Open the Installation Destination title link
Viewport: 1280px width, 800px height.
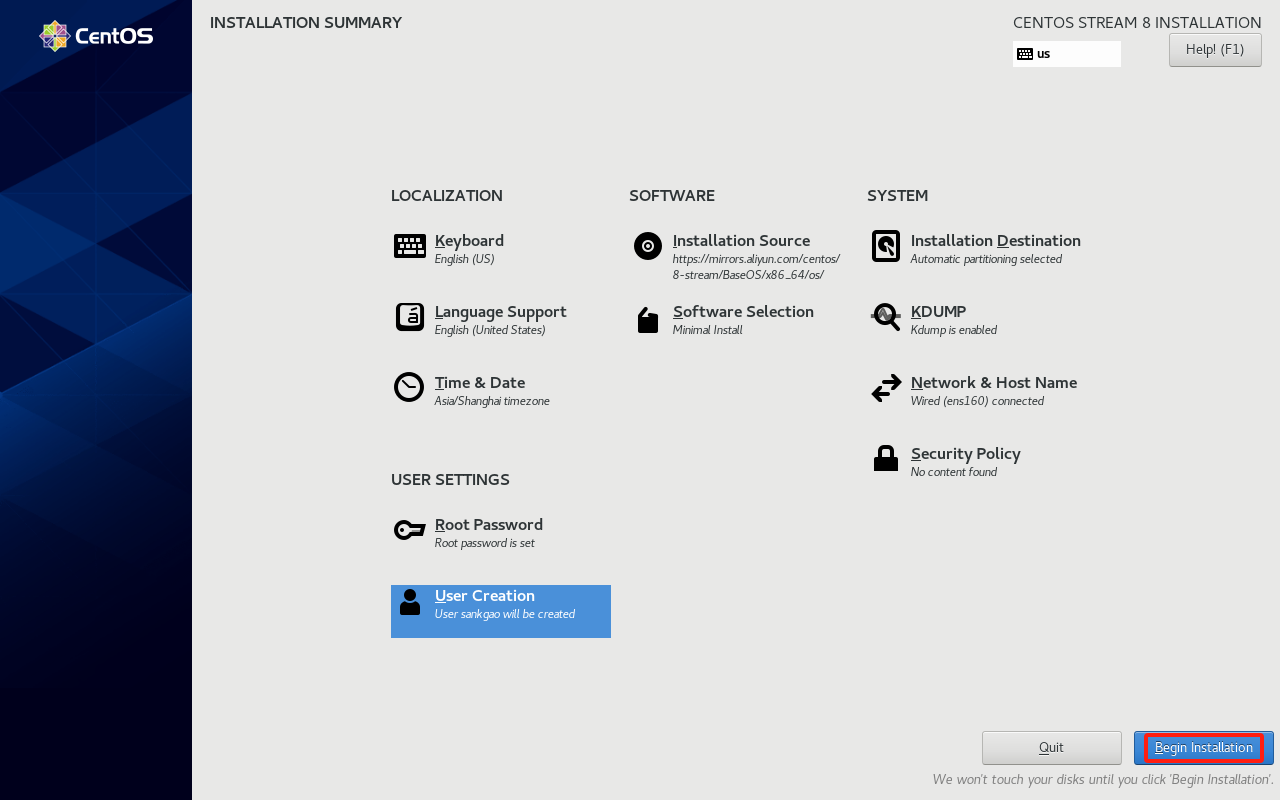[x=995, y=241]
